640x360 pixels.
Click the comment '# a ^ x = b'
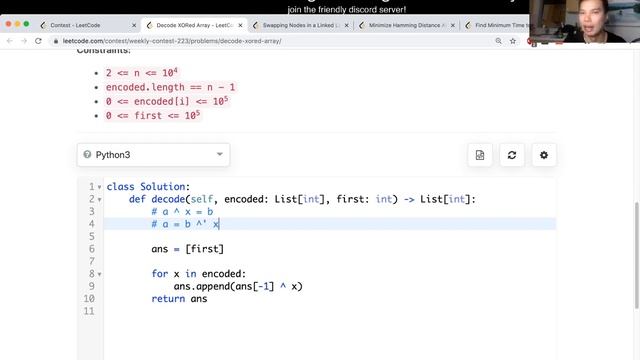182,211
